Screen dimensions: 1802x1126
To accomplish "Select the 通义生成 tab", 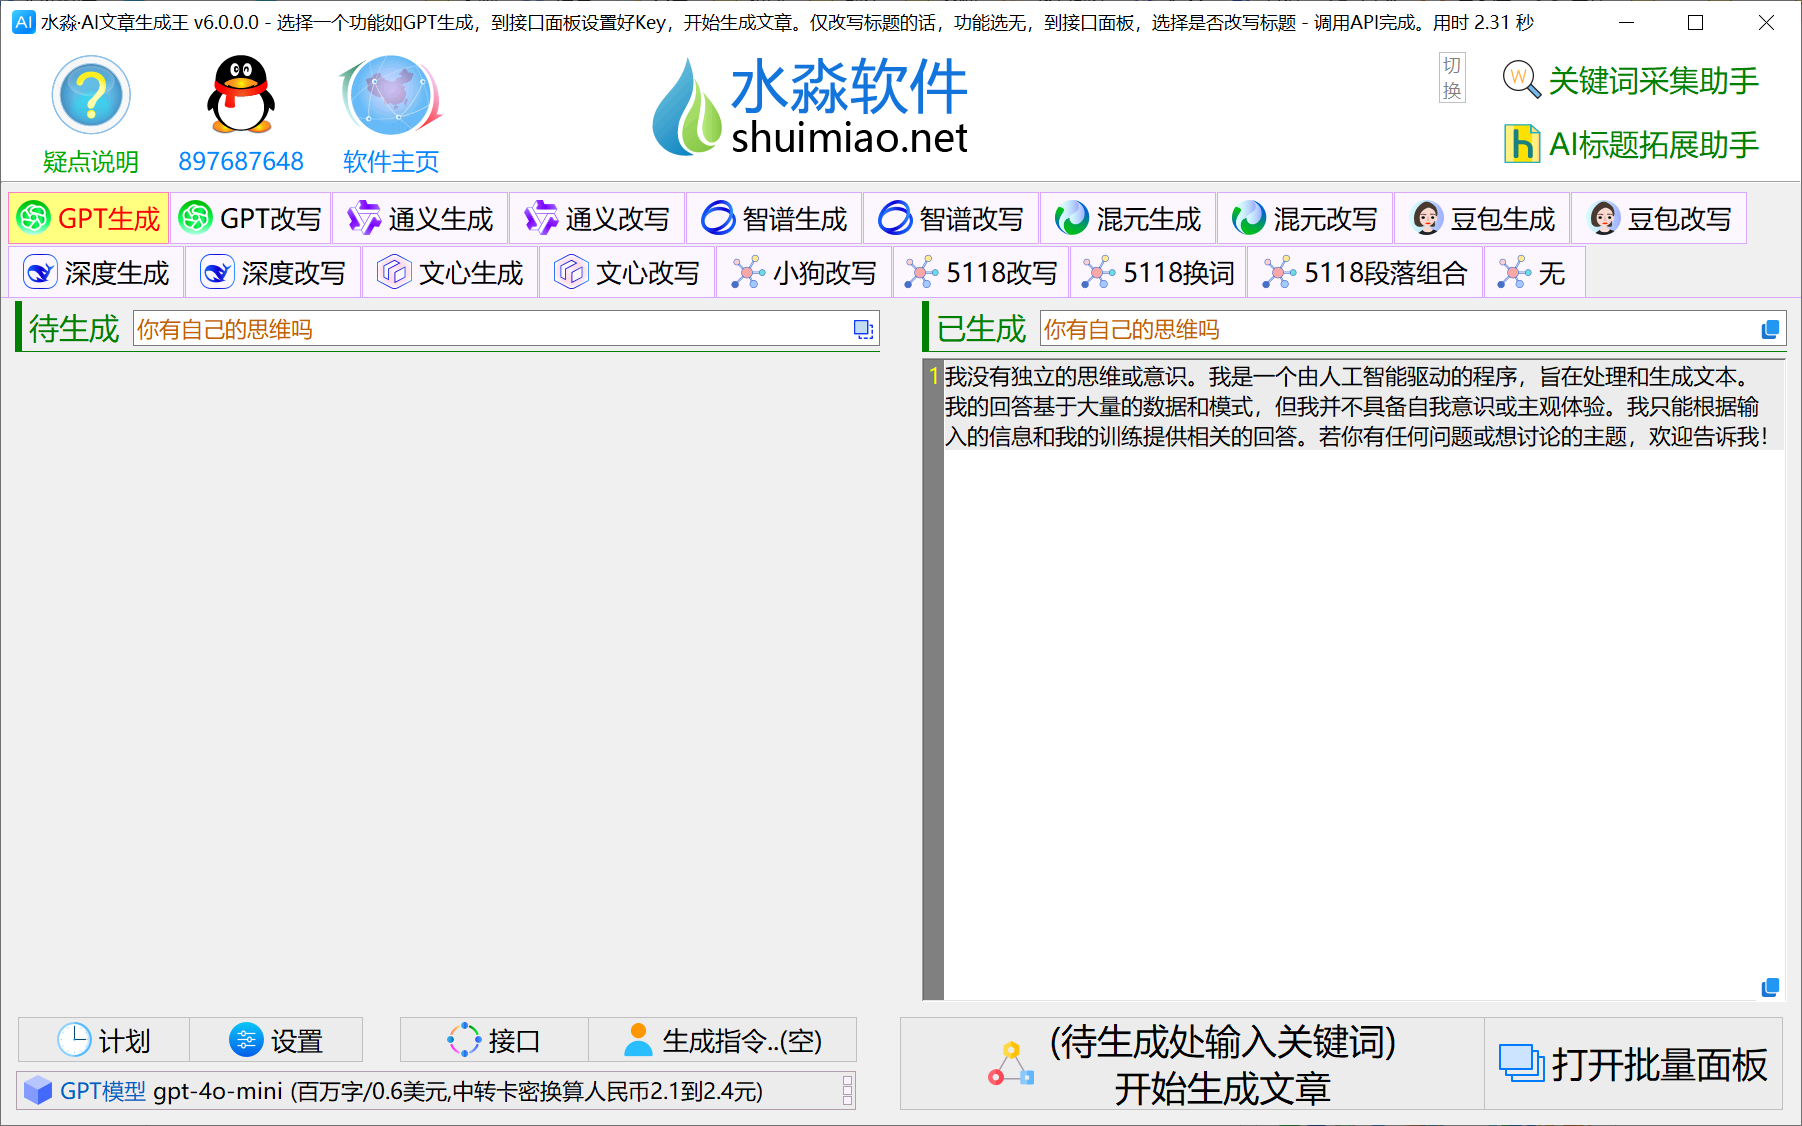I will [421, 219].
